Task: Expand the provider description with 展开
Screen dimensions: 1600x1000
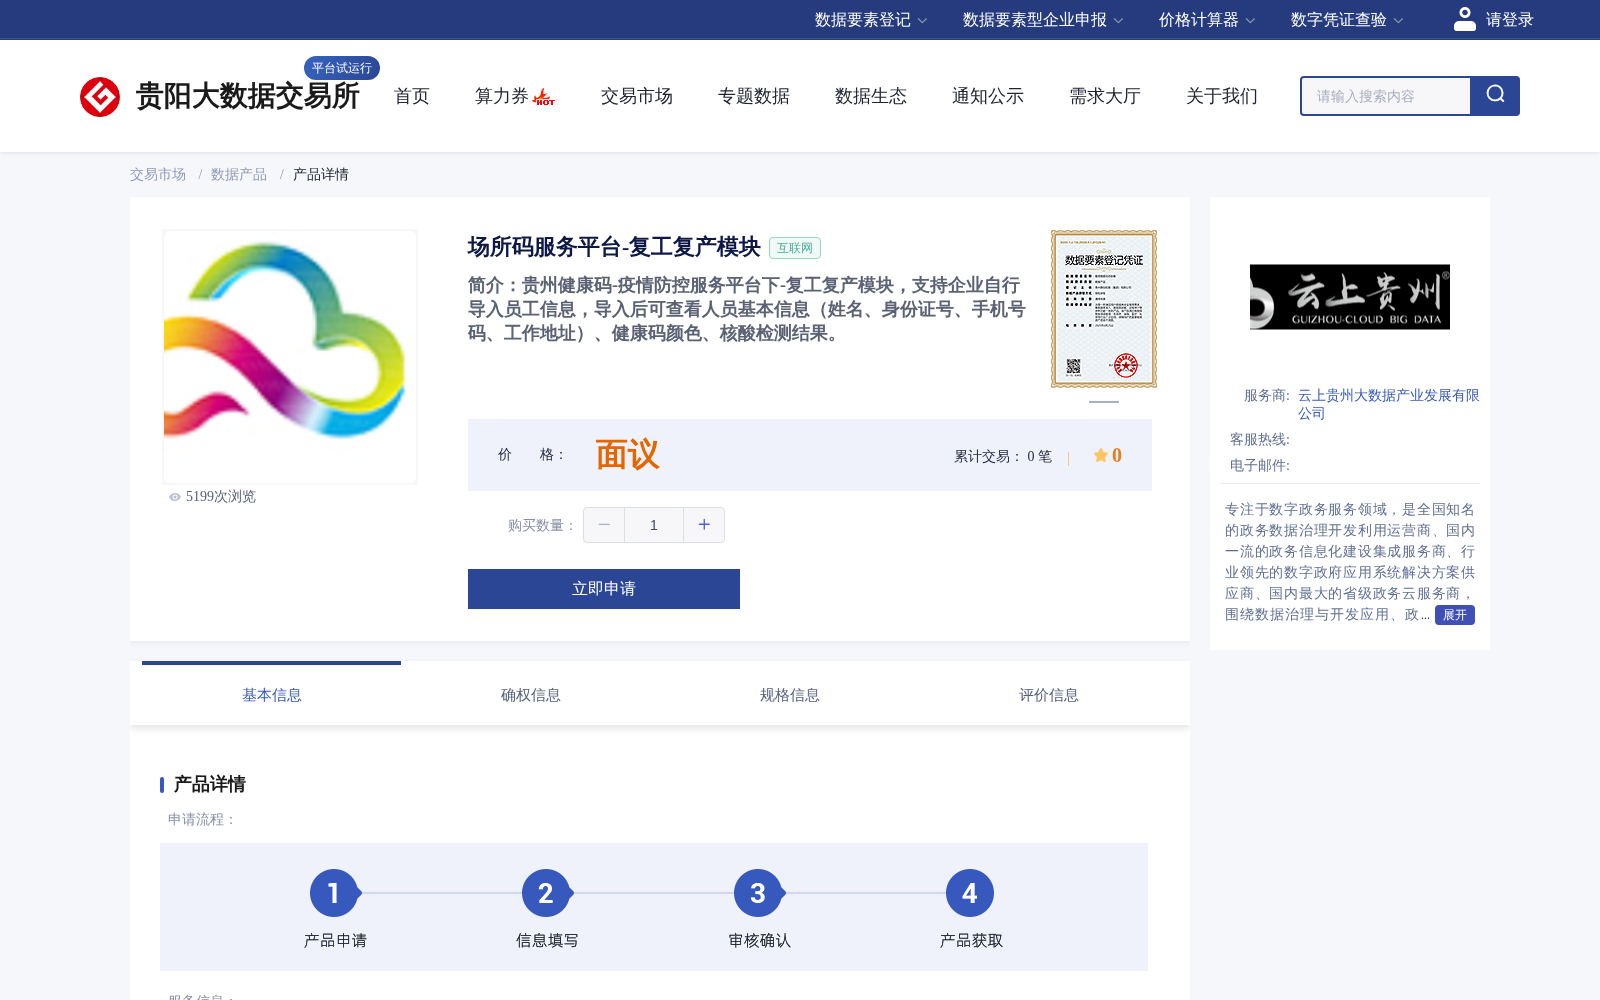Action: 1455,615
